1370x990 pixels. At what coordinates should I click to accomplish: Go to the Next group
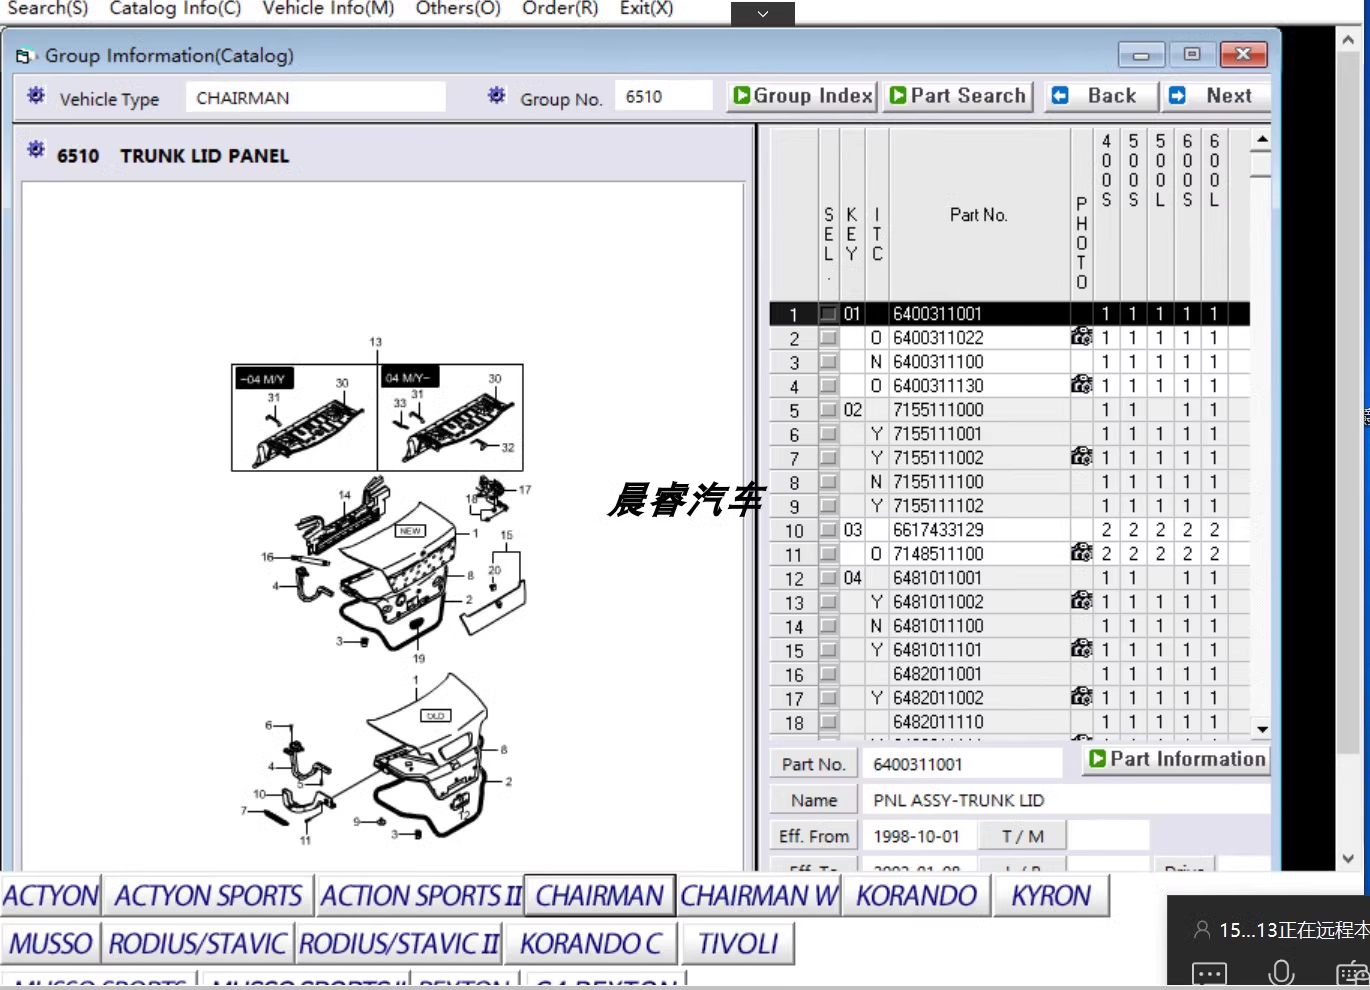click(1215, 96)
